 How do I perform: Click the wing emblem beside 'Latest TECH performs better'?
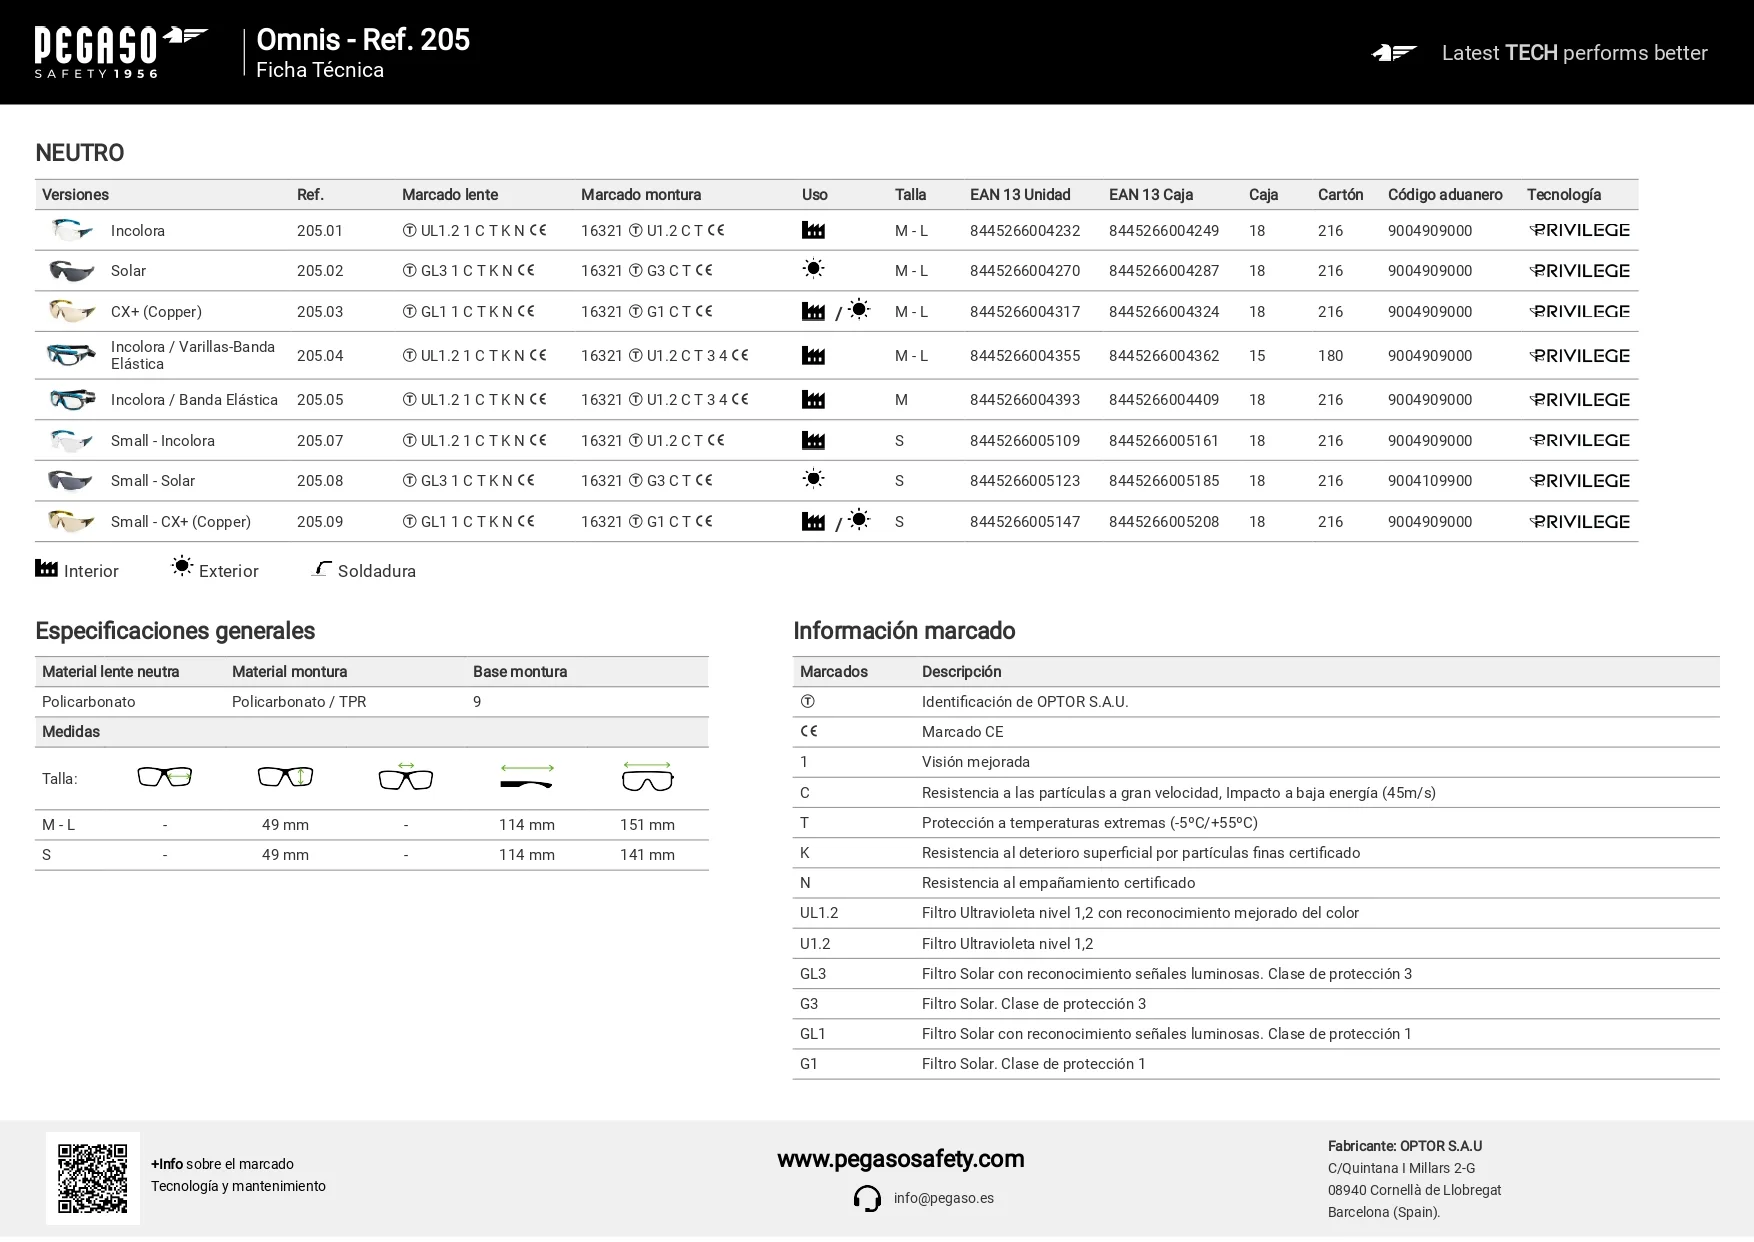(x=1394, y=53)
